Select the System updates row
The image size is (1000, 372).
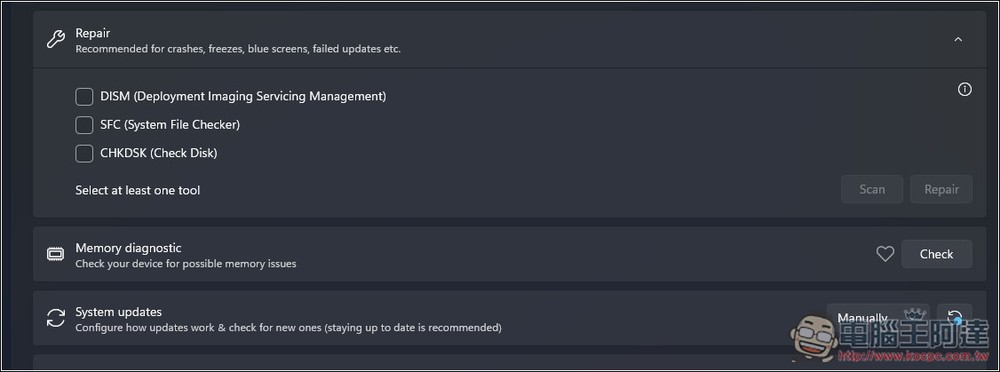pyautogui.click(x=510, y=318)
